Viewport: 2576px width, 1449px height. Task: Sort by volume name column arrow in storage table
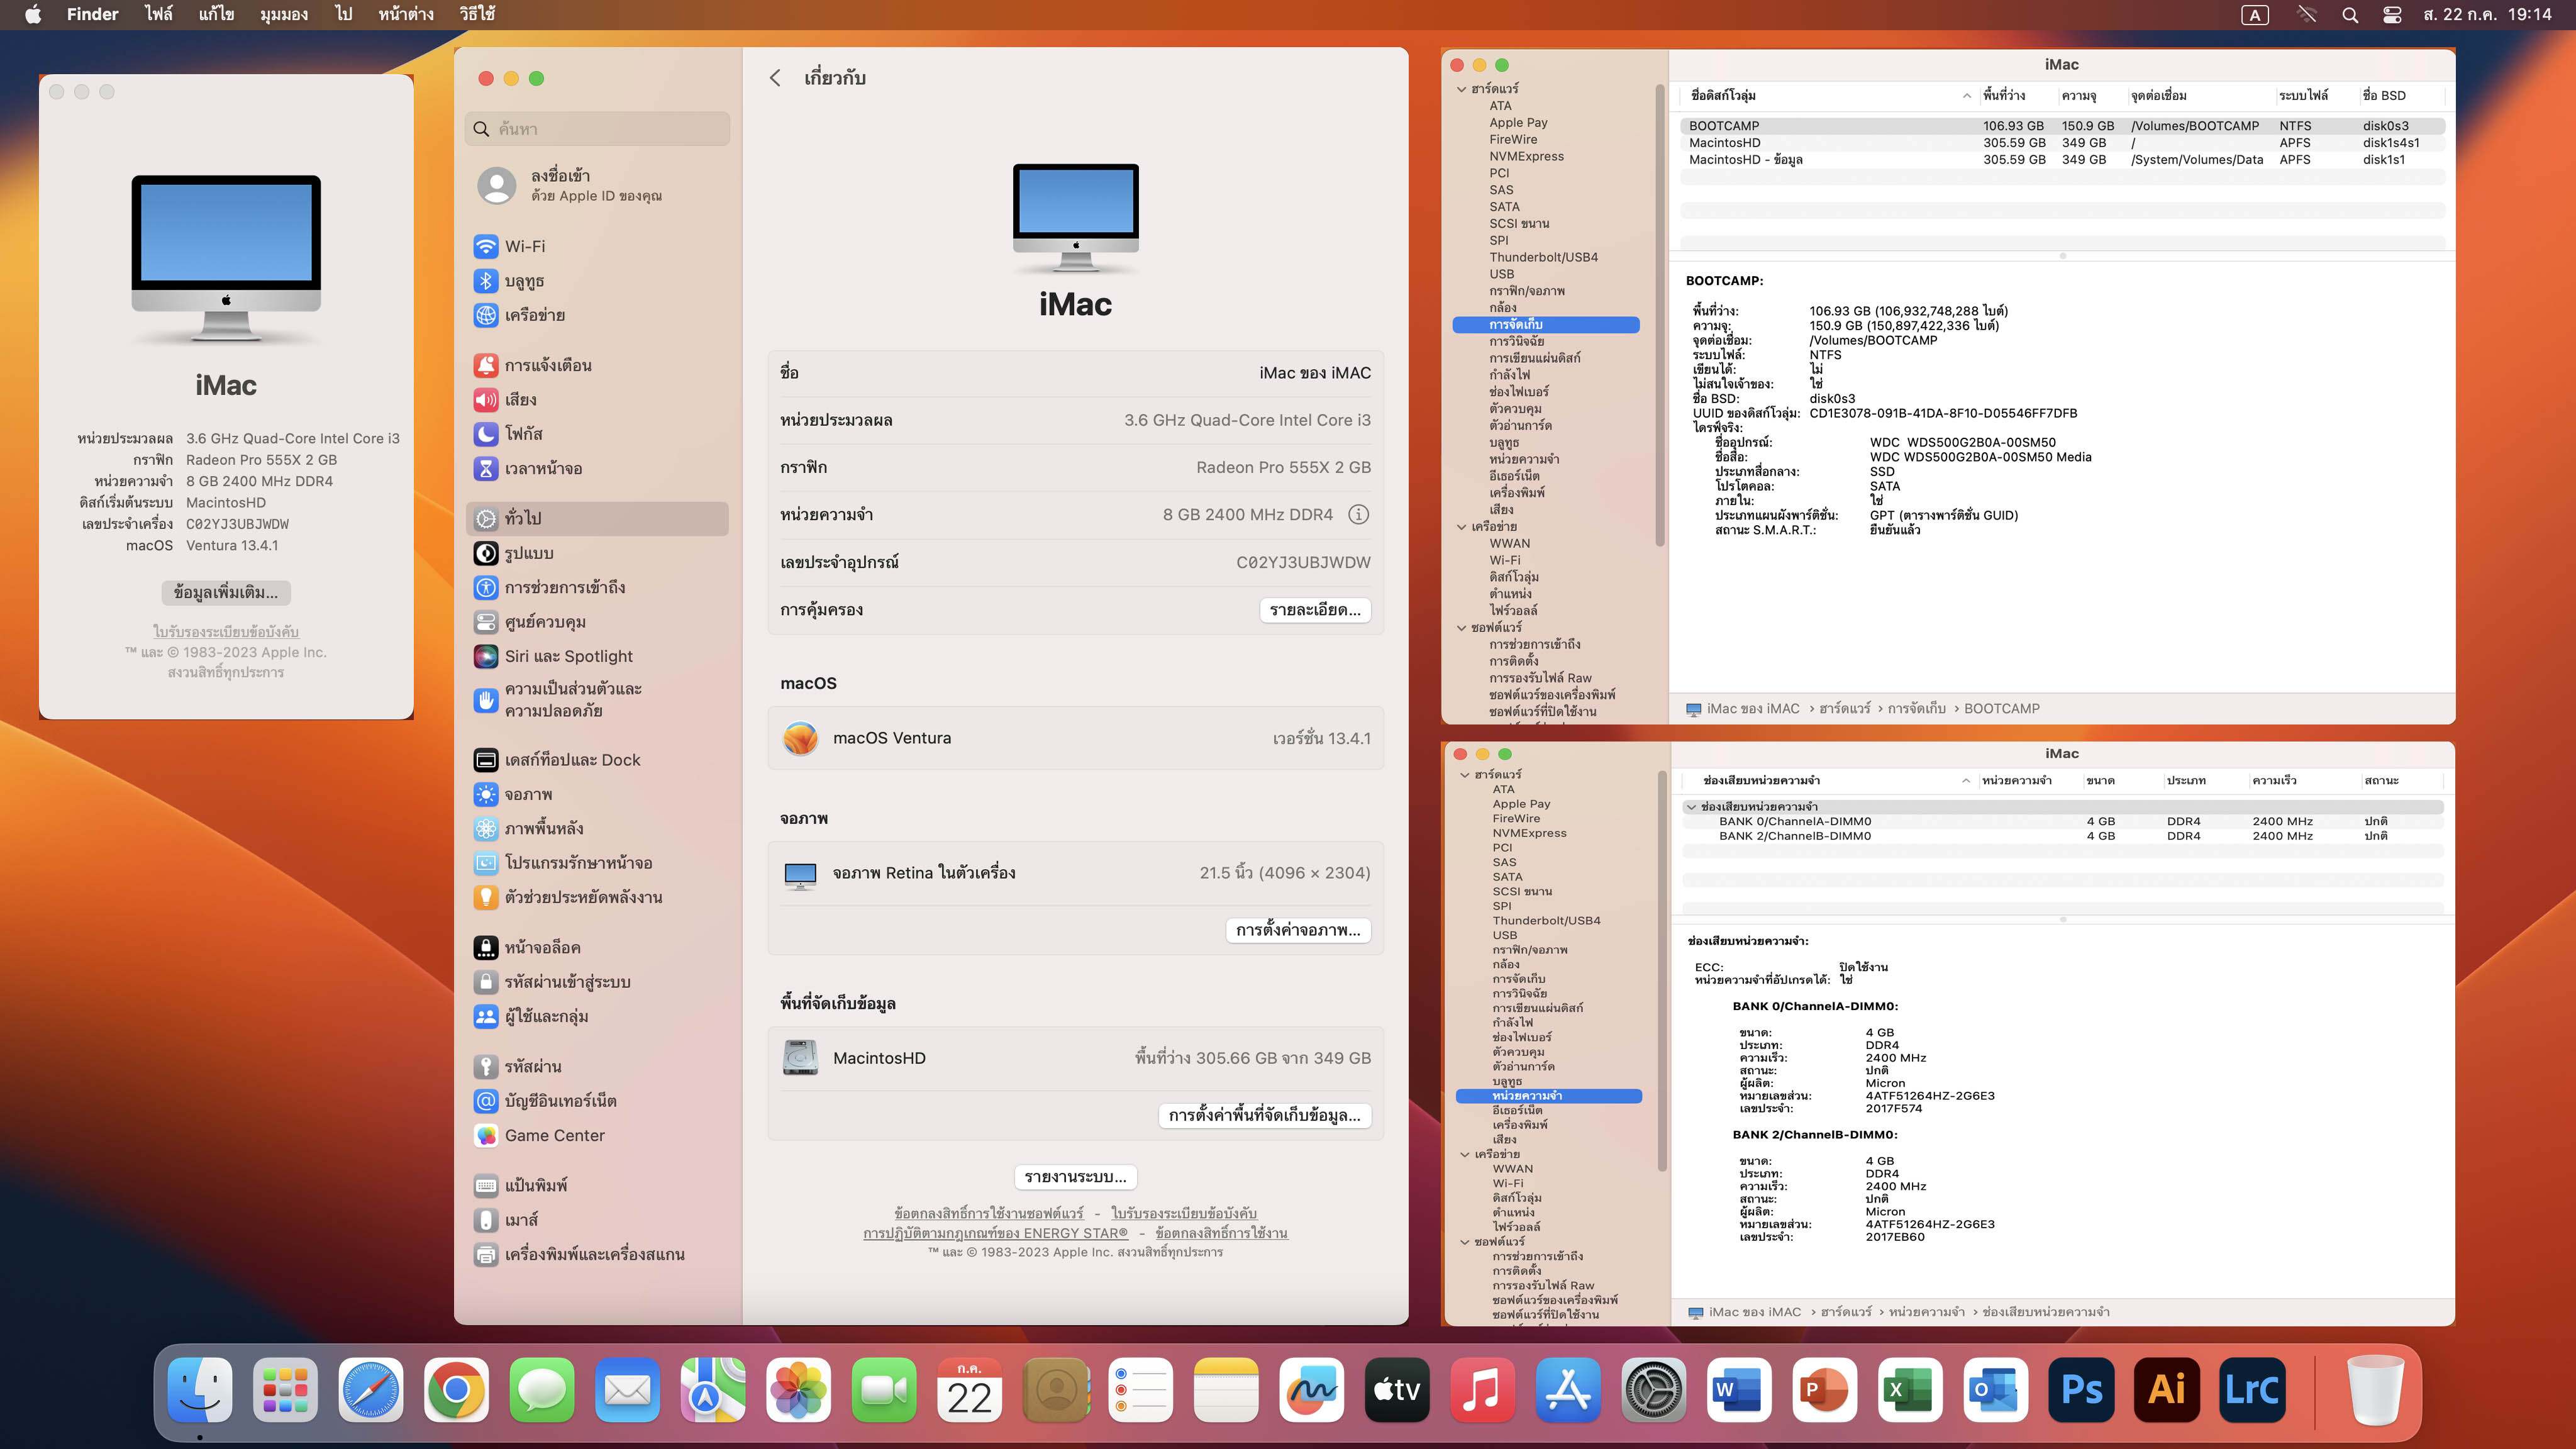pyautogui.click(x=1966, y=96)
